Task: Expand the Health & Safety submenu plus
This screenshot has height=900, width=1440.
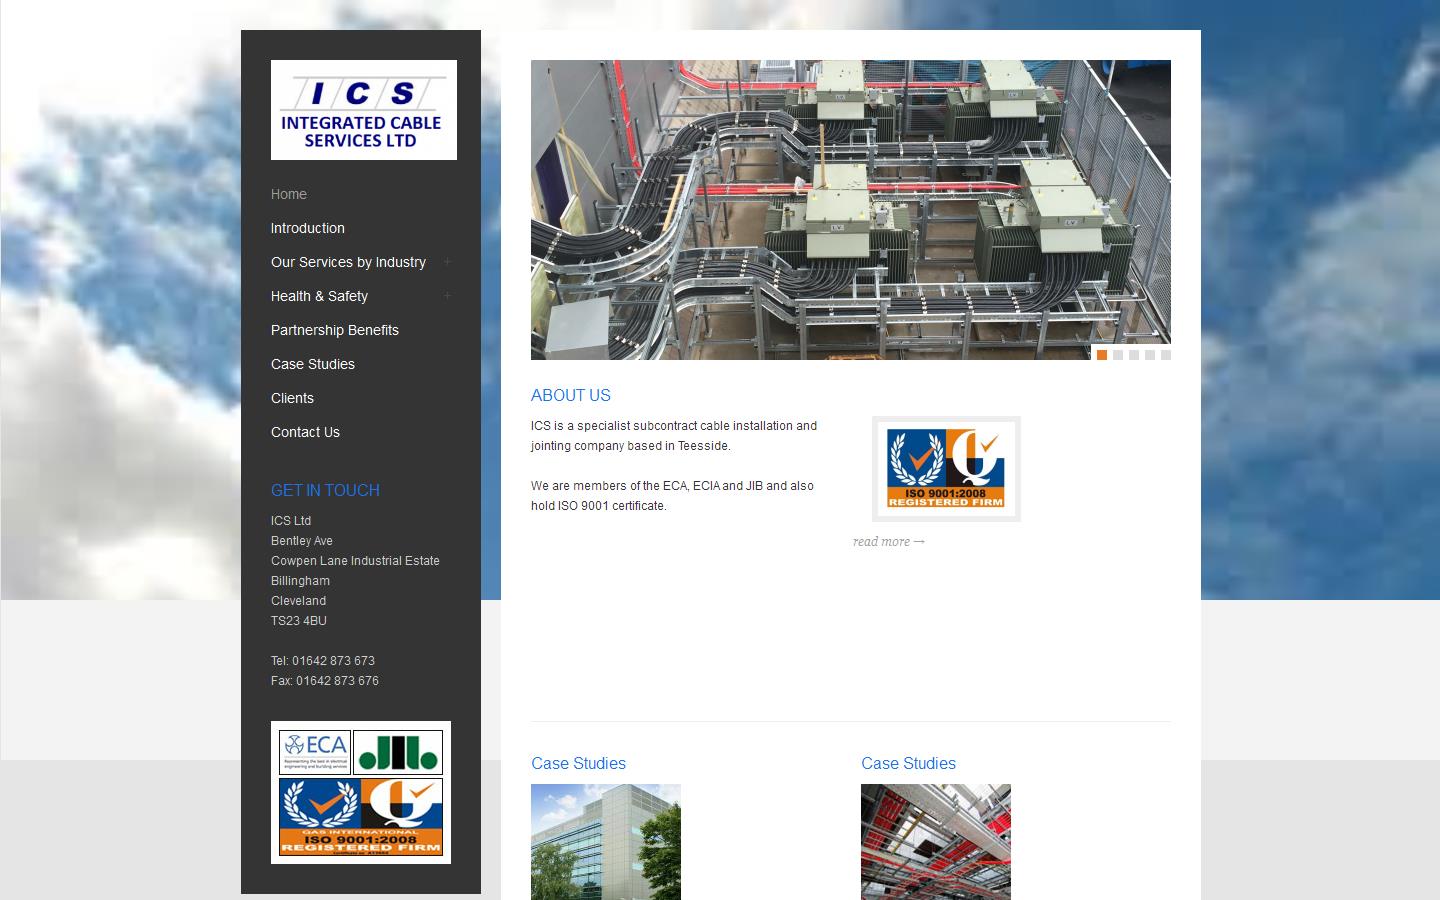Action: [447, 296]
